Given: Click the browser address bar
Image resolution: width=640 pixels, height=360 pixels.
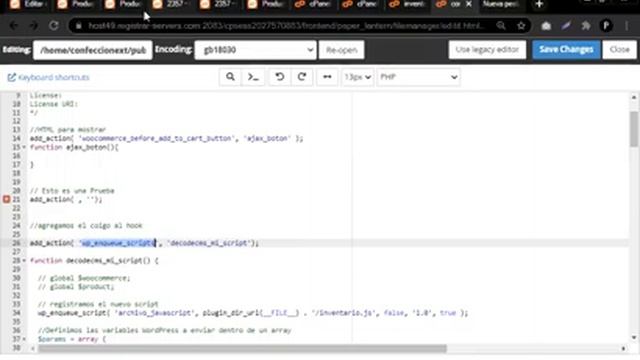Looking at the screenshot, I should coord(286,26).
